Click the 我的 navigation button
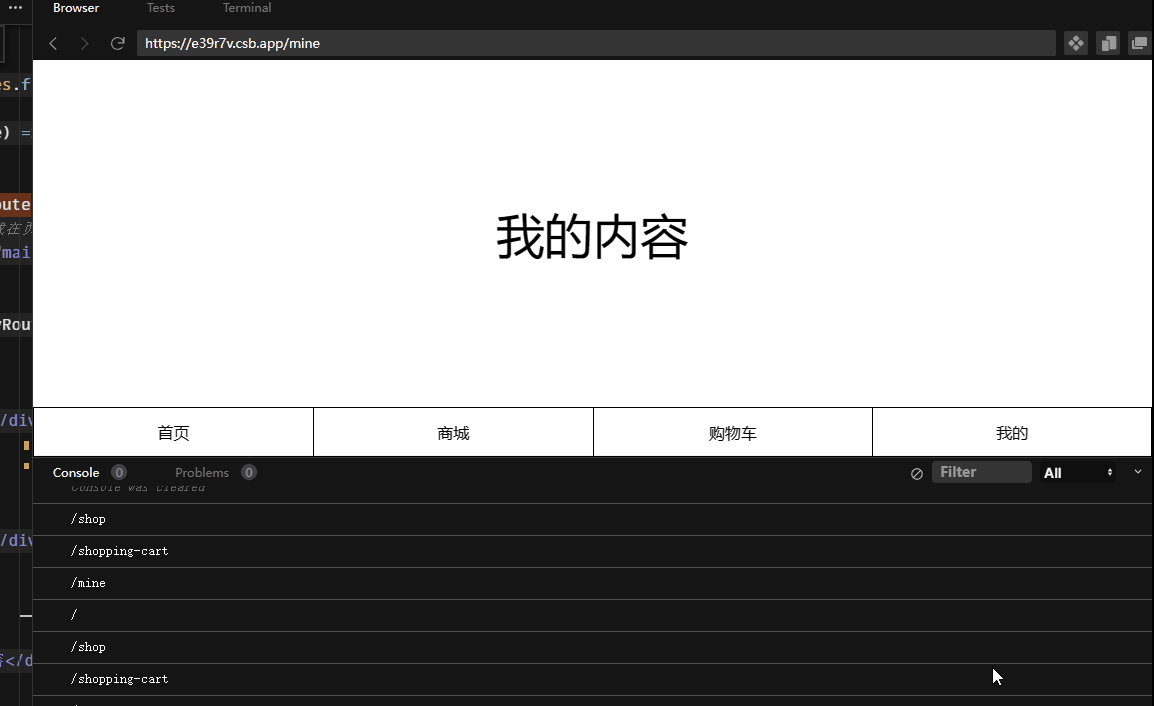1154x706 pixels. pos(1012,433)
